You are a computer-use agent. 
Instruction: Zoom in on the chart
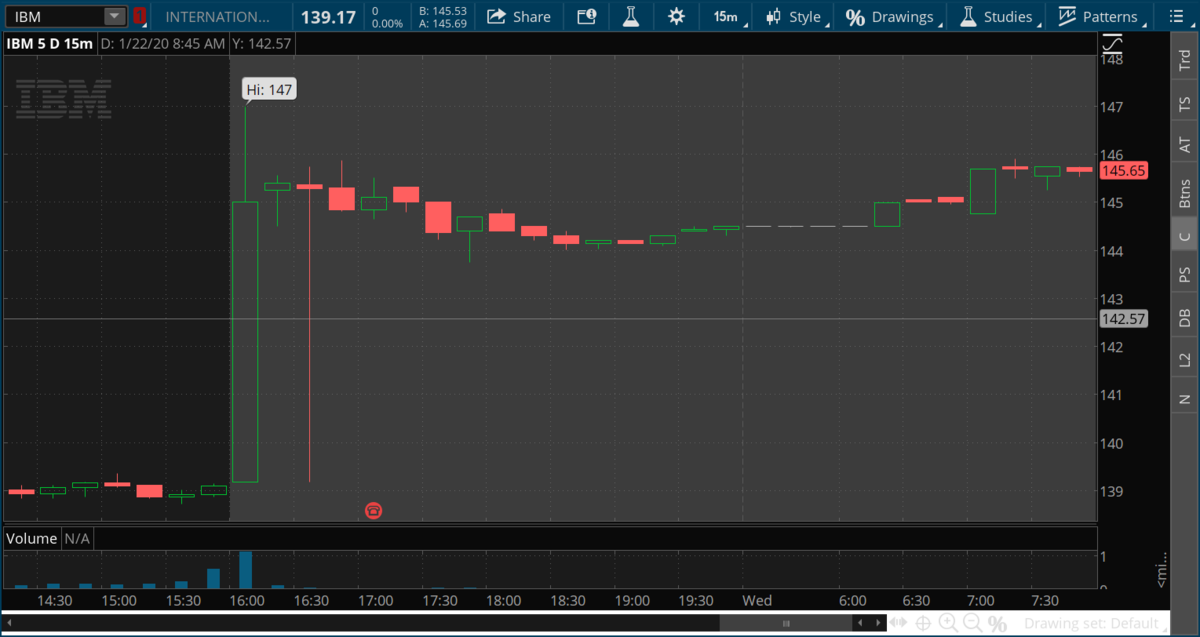tap(947, 623)
